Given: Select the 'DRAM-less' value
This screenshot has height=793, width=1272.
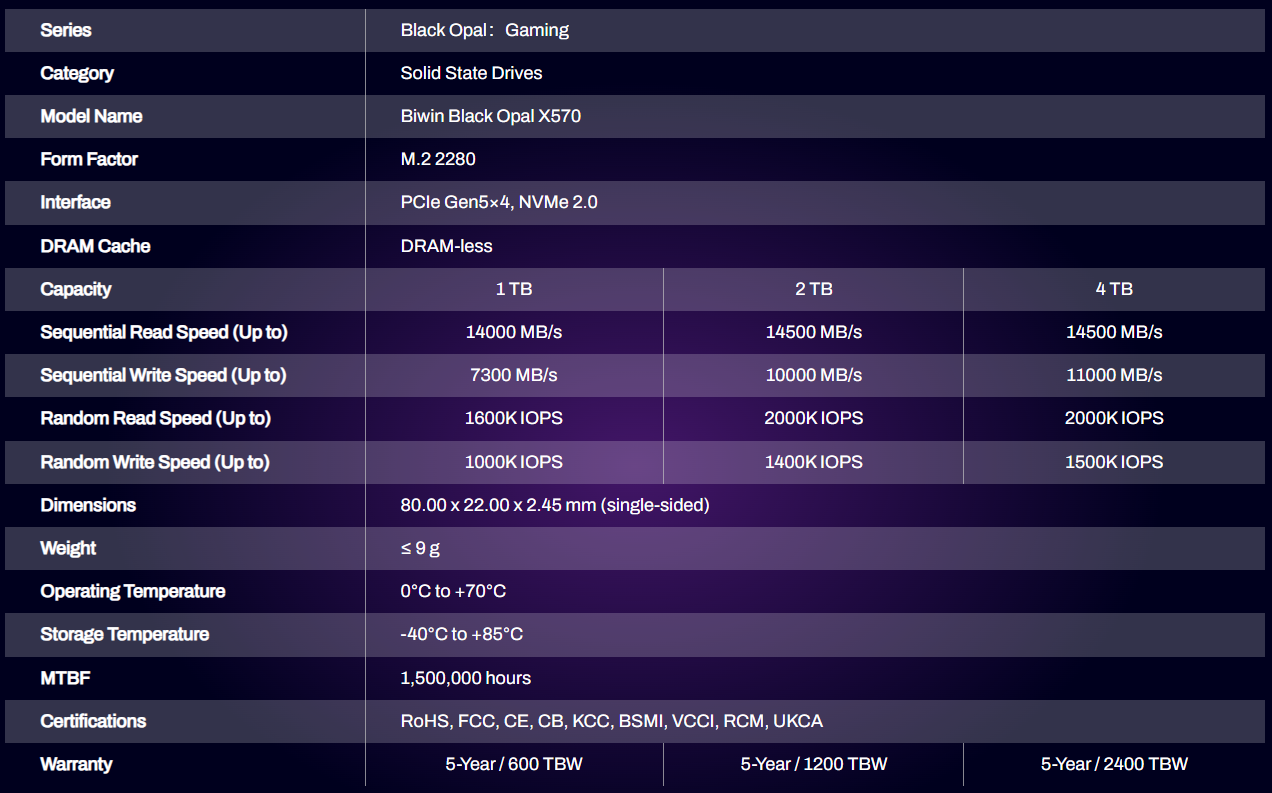Looking at the screenshot, I should (447, 246).
